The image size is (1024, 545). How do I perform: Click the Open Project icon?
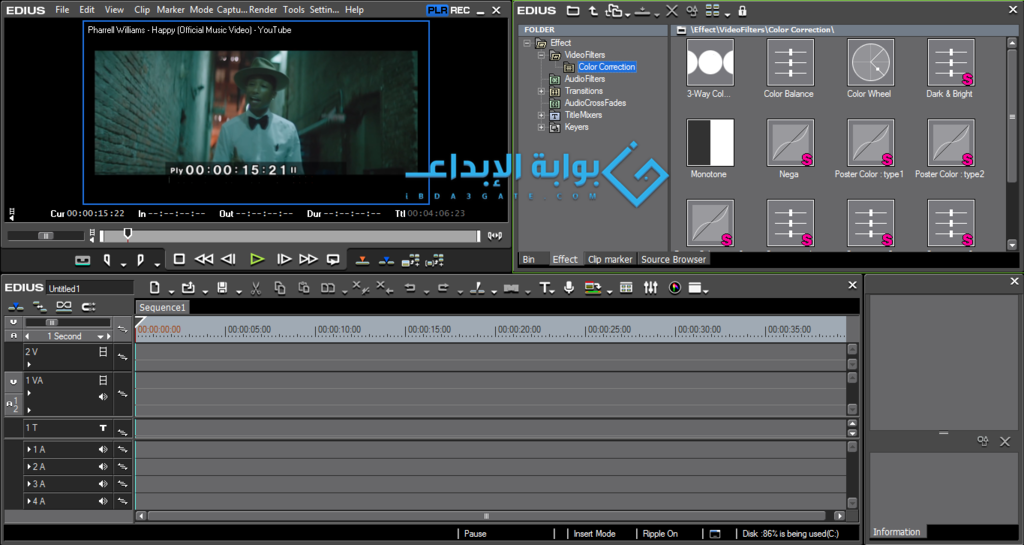click(188, 288)
